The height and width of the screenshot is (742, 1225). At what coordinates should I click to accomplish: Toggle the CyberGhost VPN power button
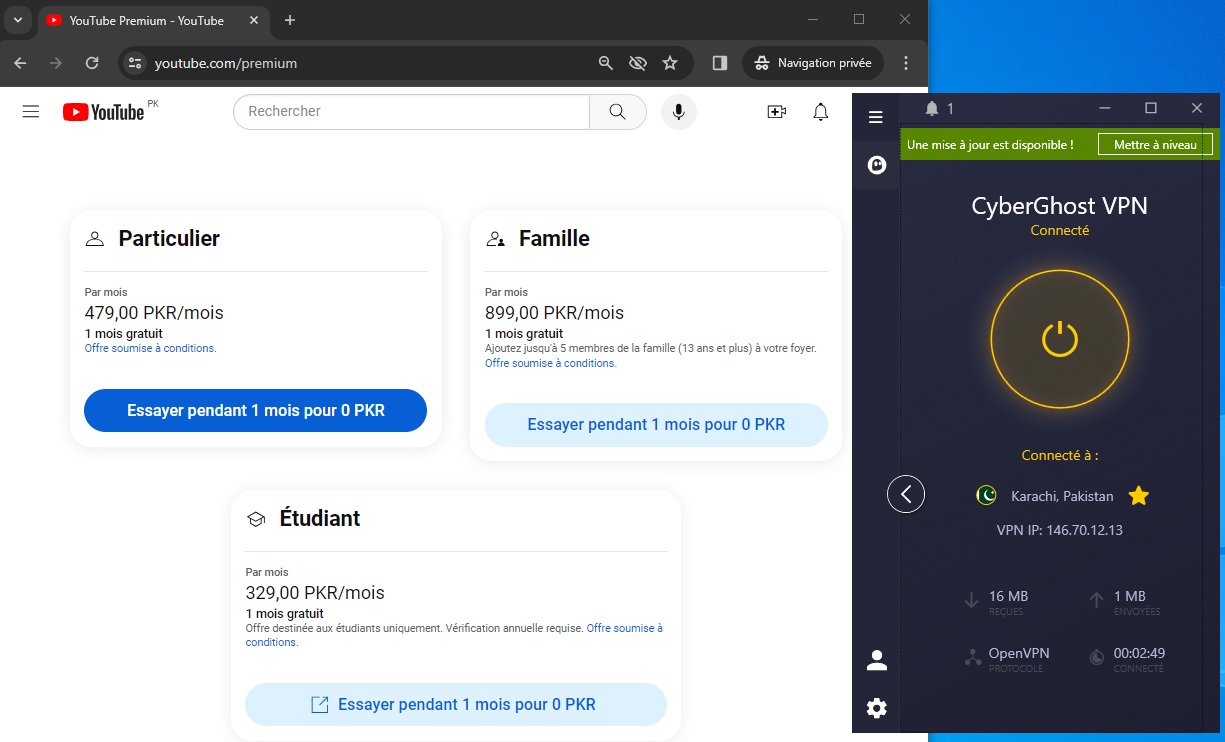[1059, 339]
